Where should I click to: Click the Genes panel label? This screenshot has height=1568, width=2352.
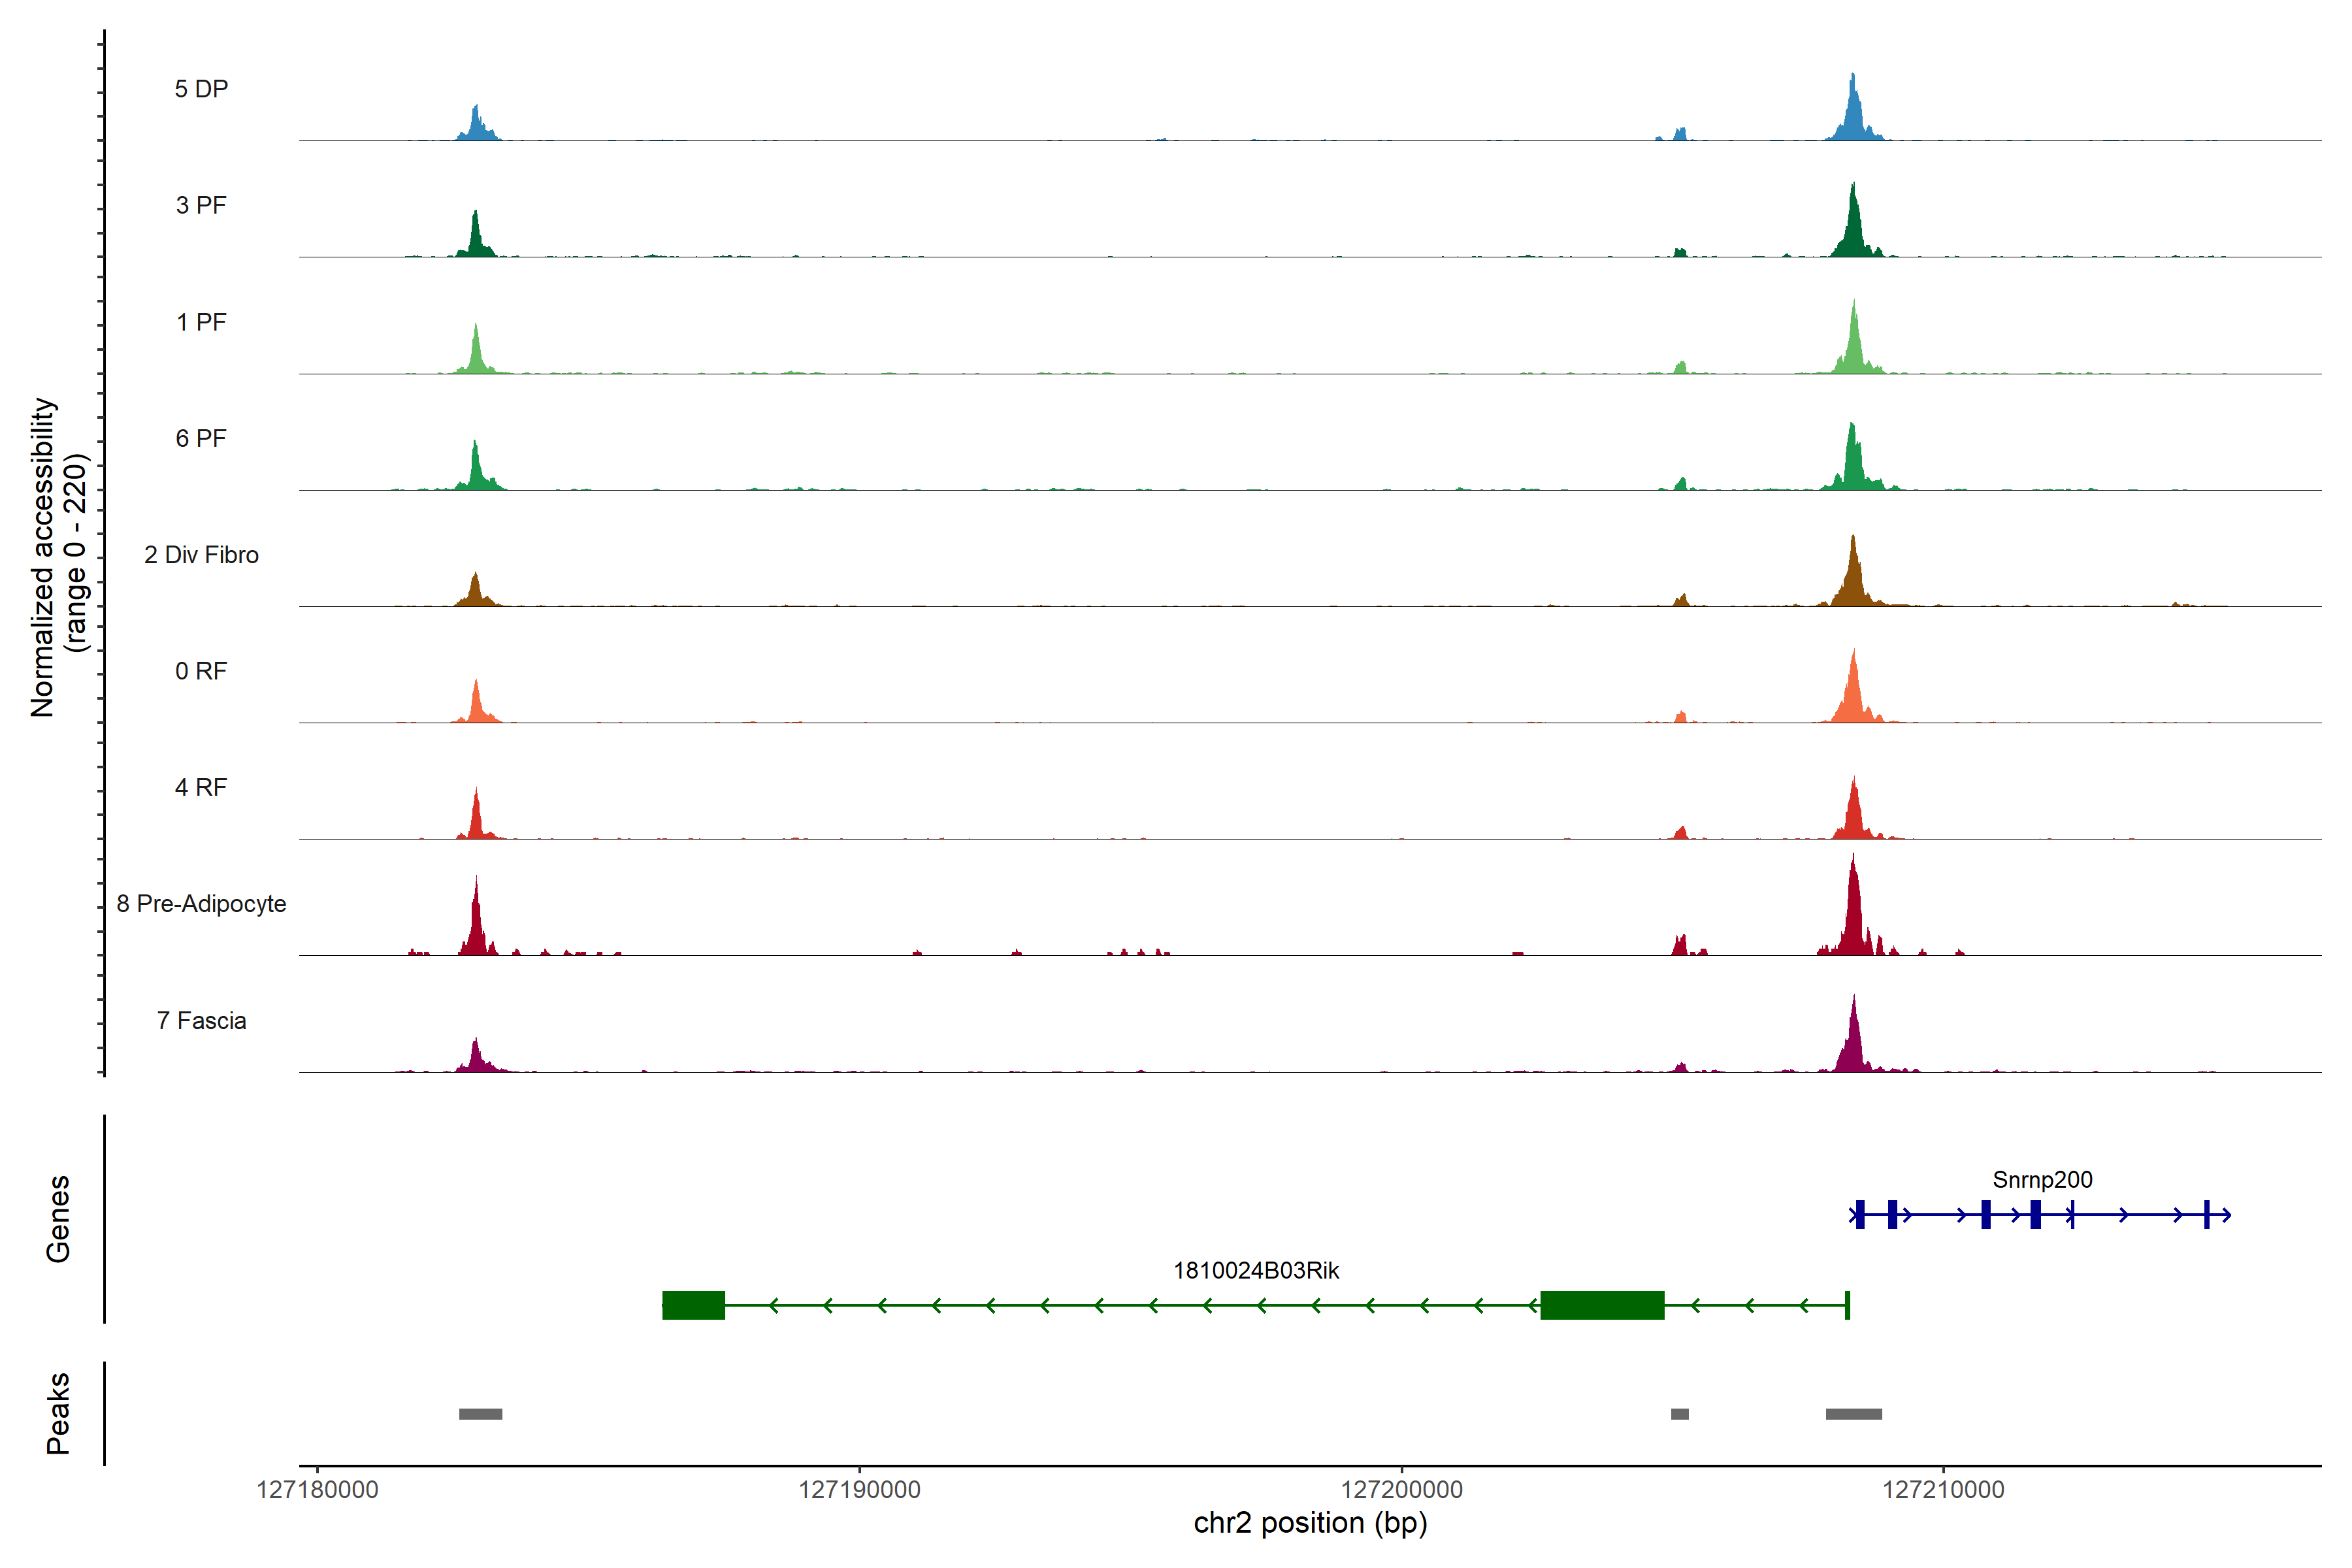point(58,1218)
